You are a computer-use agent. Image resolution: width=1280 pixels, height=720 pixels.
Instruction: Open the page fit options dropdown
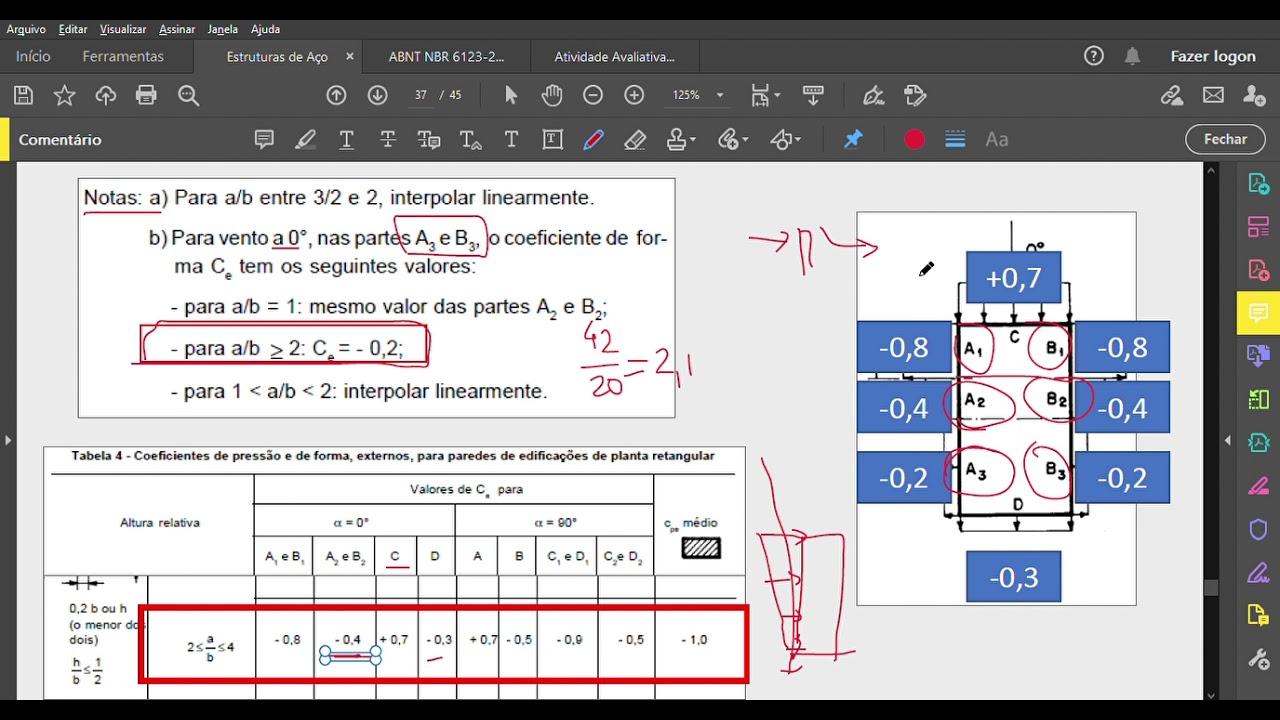tap(764, 95)
